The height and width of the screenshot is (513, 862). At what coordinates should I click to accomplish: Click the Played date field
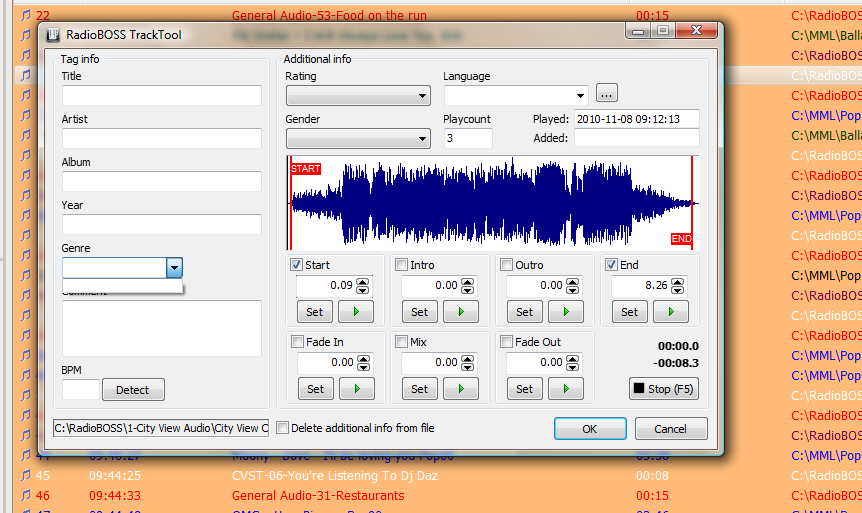637,119
